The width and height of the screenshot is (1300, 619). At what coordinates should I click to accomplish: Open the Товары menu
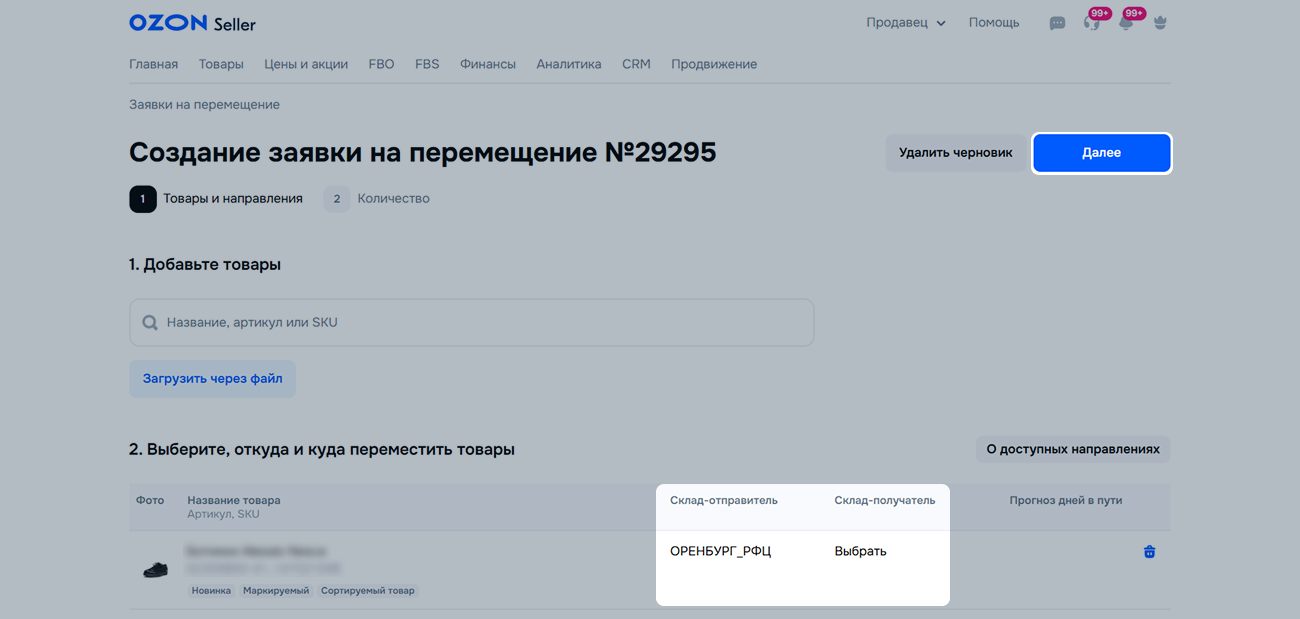tap(221, 64)
